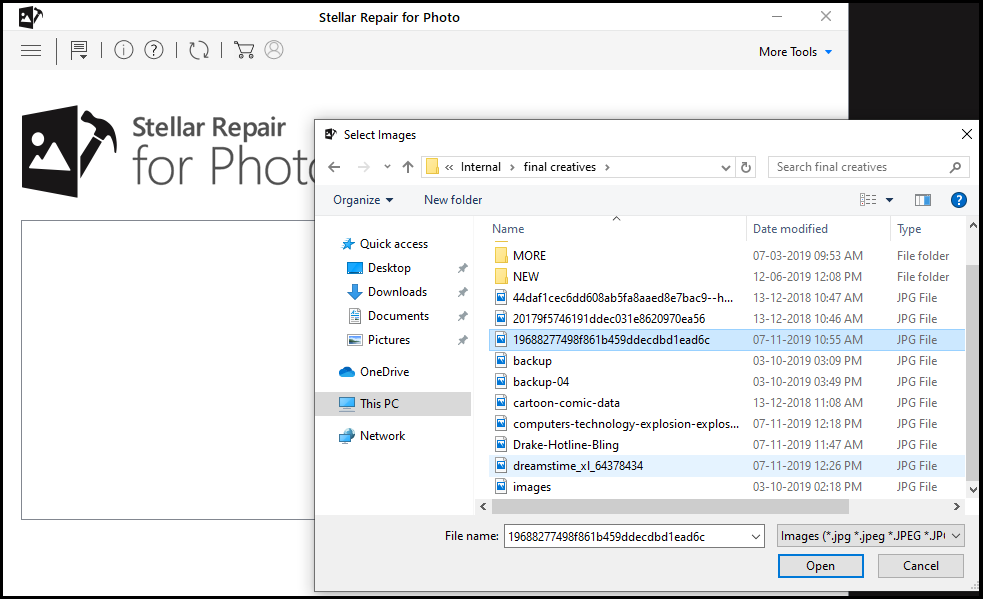
Task: Expand the address bar path history dropdown
Action: pyautogui.click(x=725, y=167)
